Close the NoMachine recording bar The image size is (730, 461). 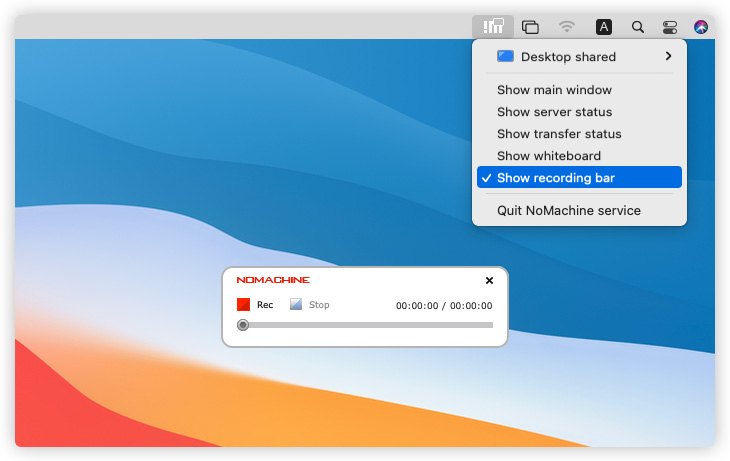[489, 281]
